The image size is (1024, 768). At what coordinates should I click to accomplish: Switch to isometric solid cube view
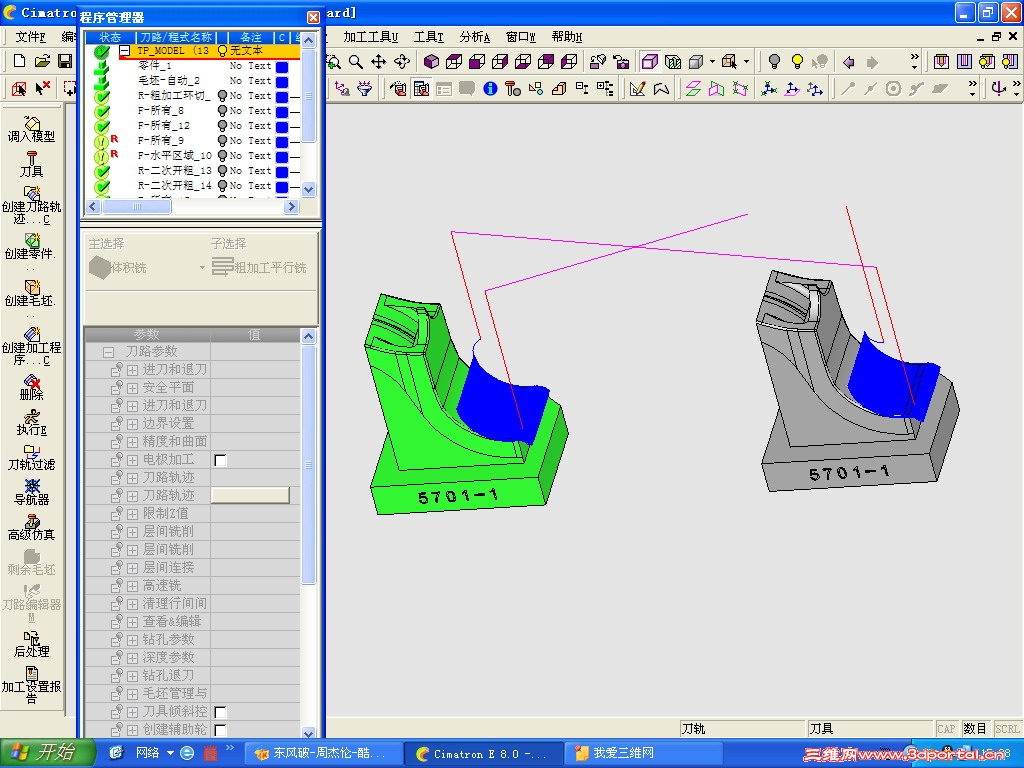[431, 62]
